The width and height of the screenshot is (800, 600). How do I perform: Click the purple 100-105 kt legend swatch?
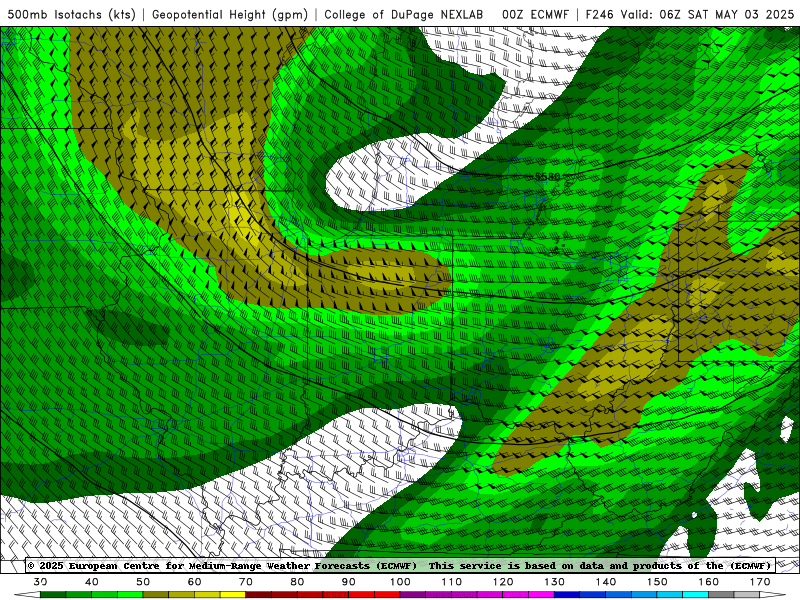[413, 595]
